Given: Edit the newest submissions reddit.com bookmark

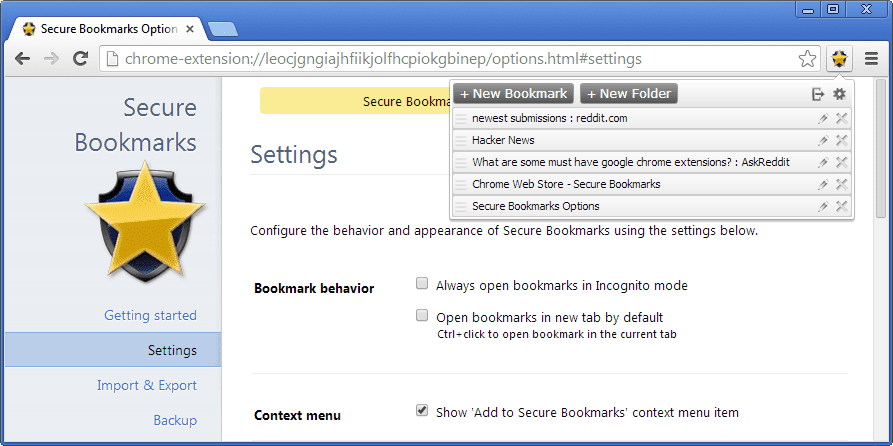Looking at the screenshot, I should coord(822,118).
